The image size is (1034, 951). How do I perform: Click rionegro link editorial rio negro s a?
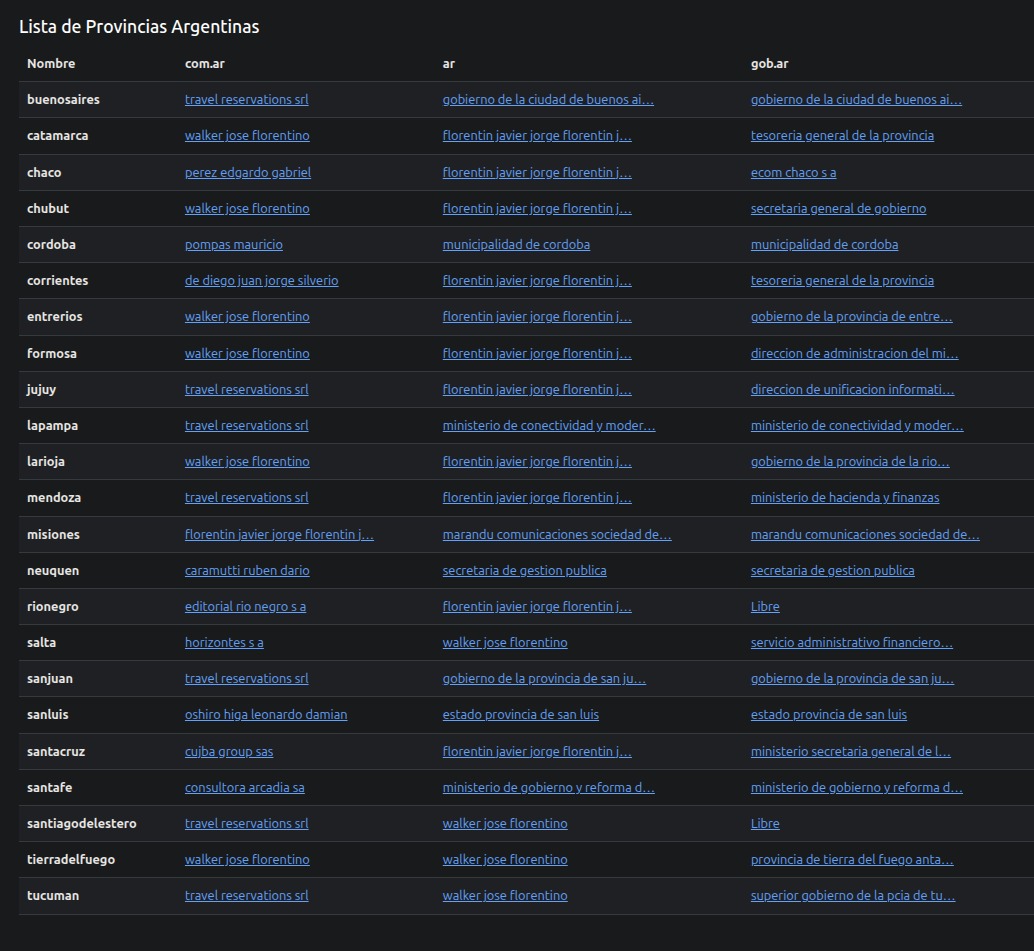click(x=245, y=607)
